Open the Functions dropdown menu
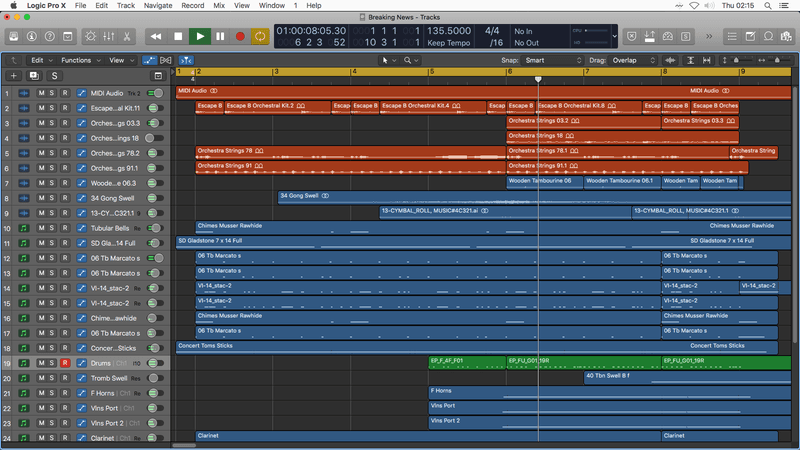The width and height of the screenshot is (800, 450). 81,60
